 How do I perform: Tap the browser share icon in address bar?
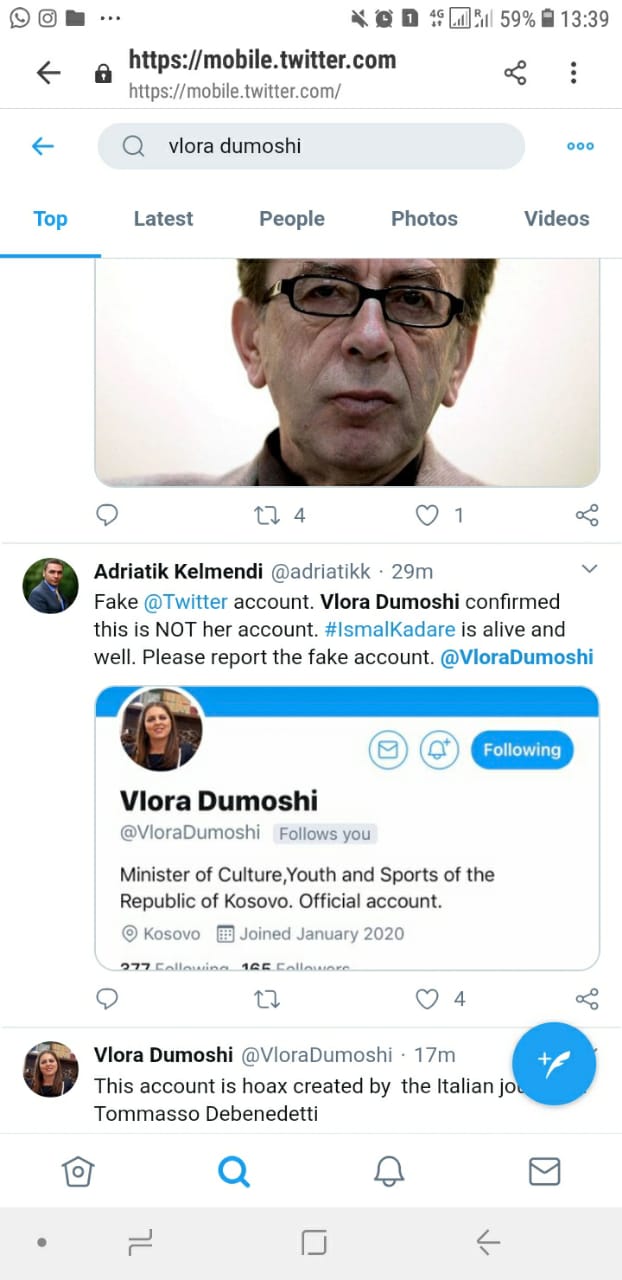pos(515,72)
